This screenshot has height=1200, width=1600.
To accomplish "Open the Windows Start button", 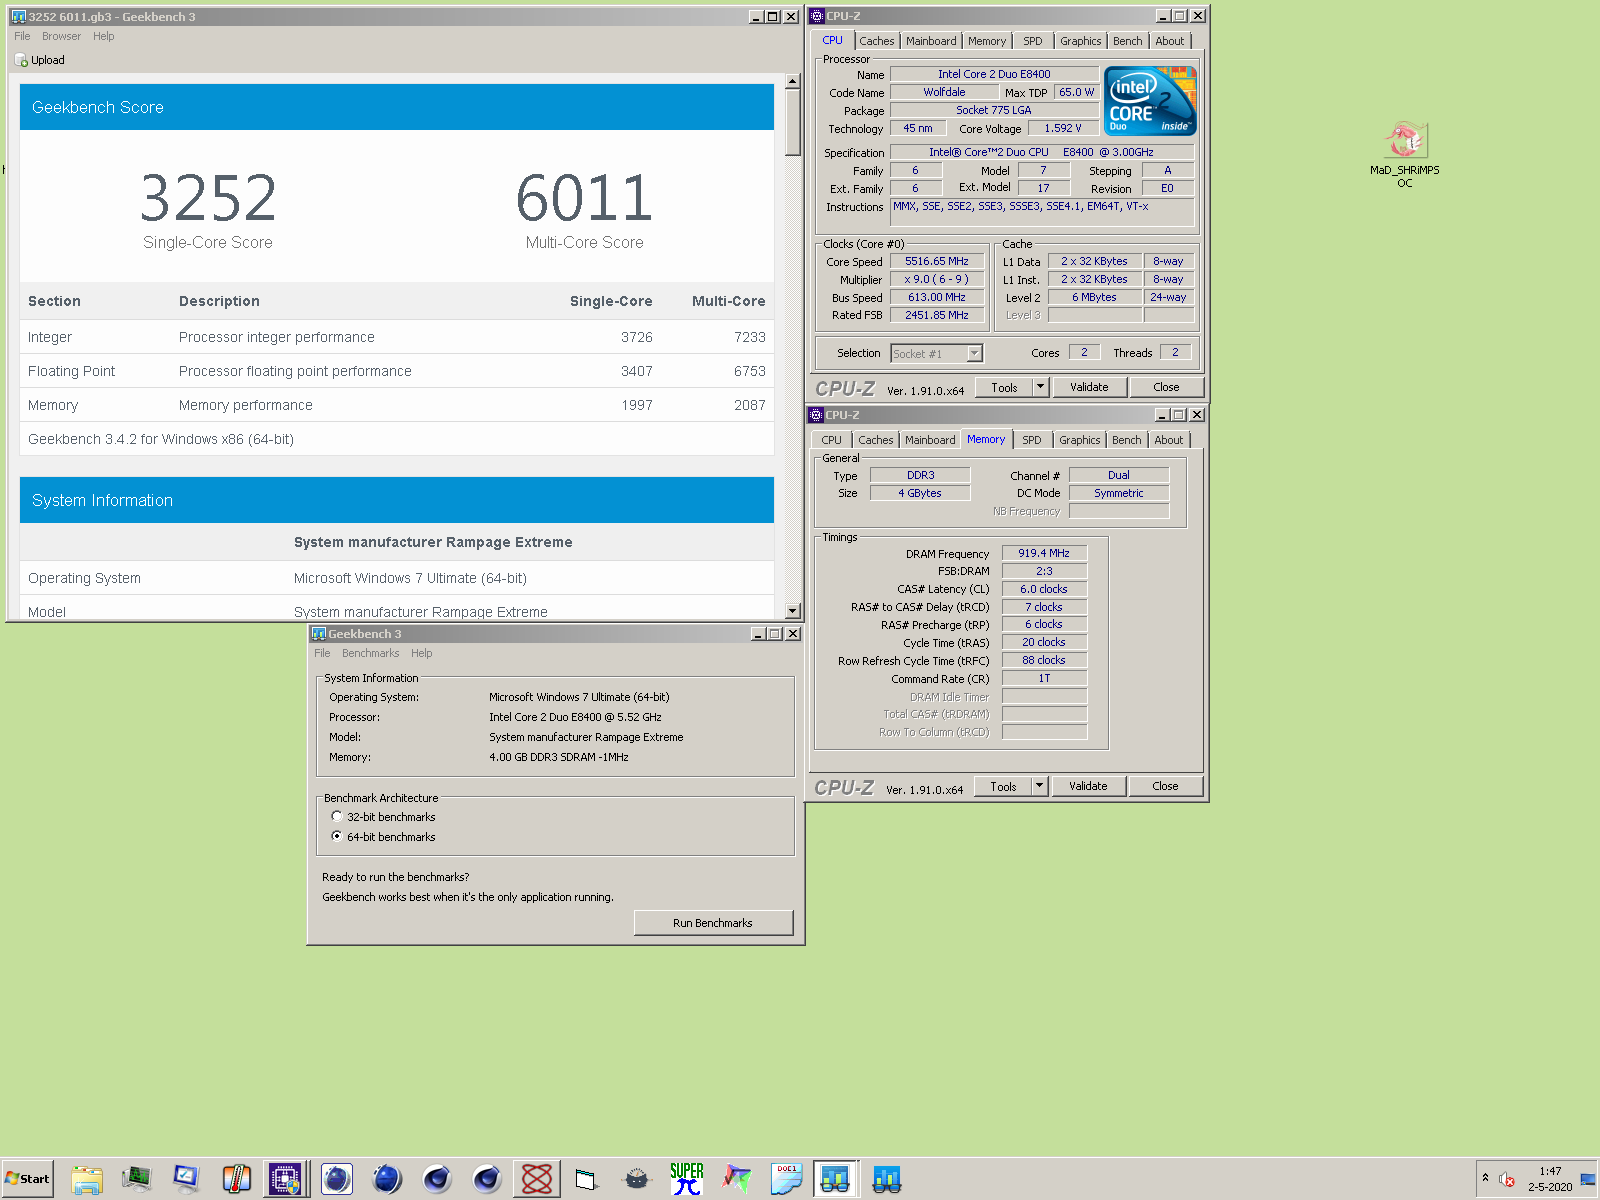I will [x=27, y=1179].
